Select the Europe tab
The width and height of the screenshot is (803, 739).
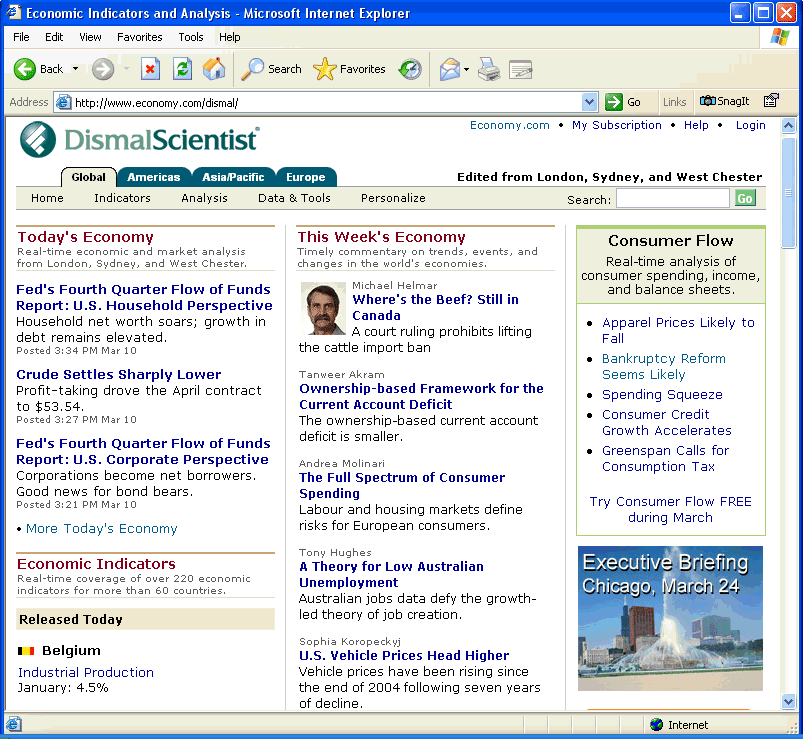coord(305,177)
